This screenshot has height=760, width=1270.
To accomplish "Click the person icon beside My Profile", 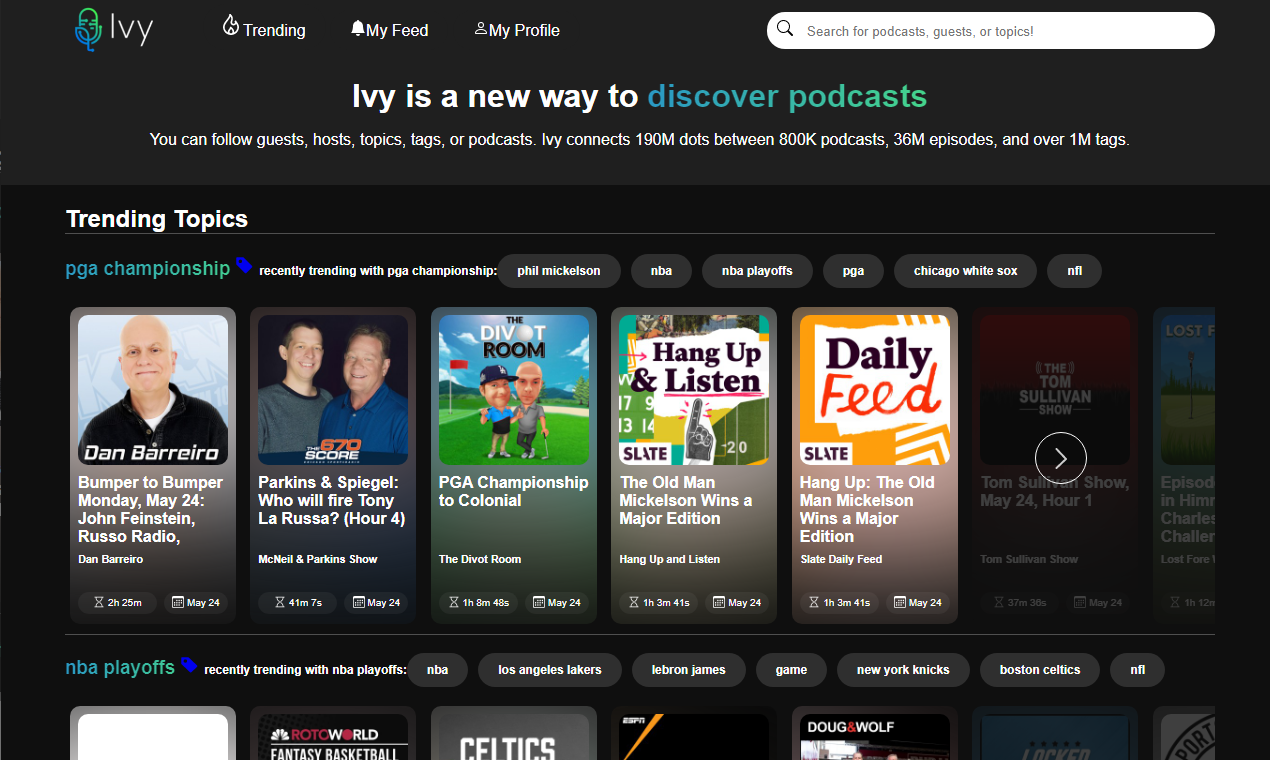I will pos(481,28).
